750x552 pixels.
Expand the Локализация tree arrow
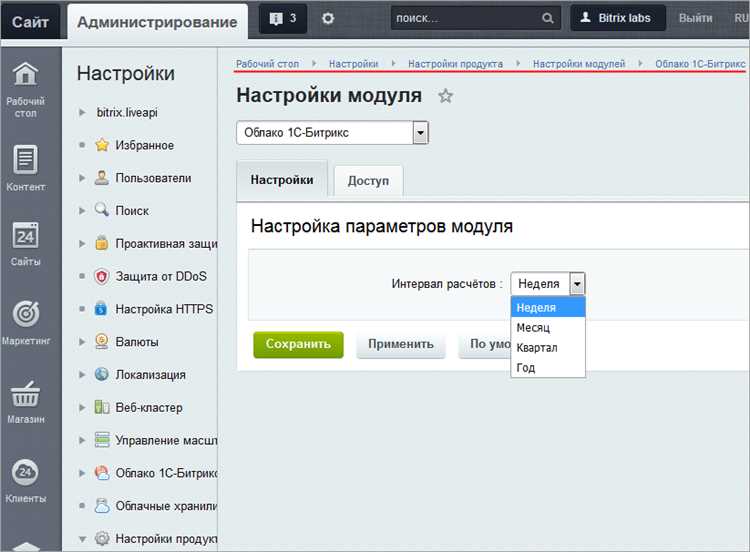82,375
